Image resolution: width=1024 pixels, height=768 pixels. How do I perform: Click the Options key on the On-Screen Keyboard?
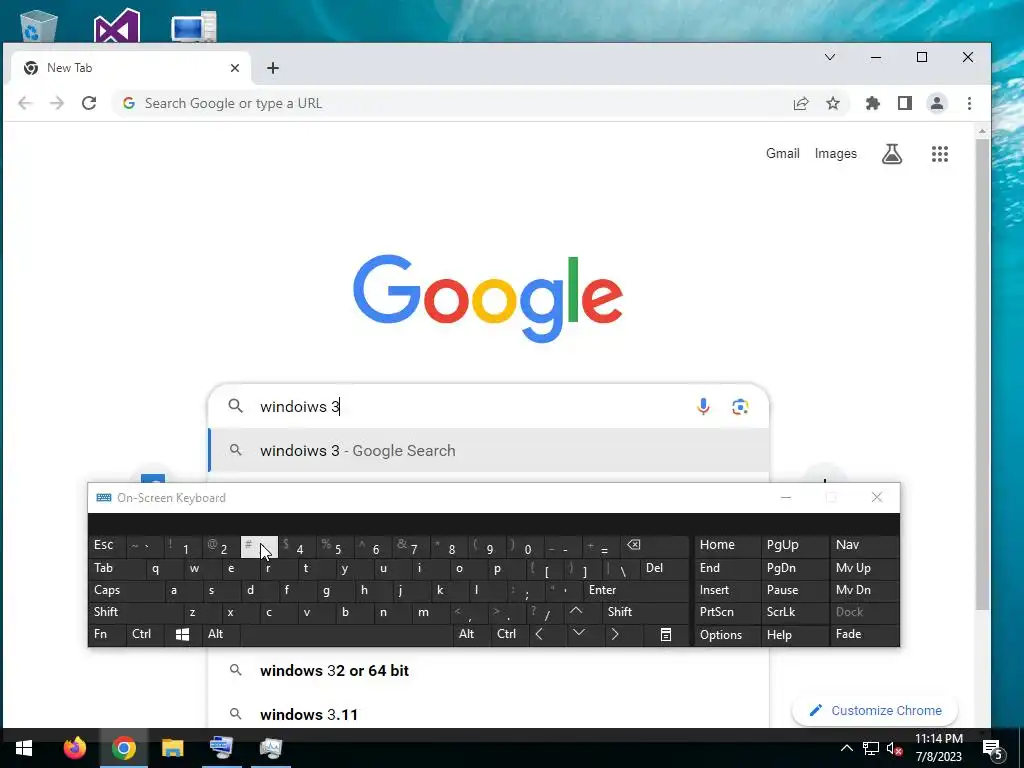pos(728,634)
